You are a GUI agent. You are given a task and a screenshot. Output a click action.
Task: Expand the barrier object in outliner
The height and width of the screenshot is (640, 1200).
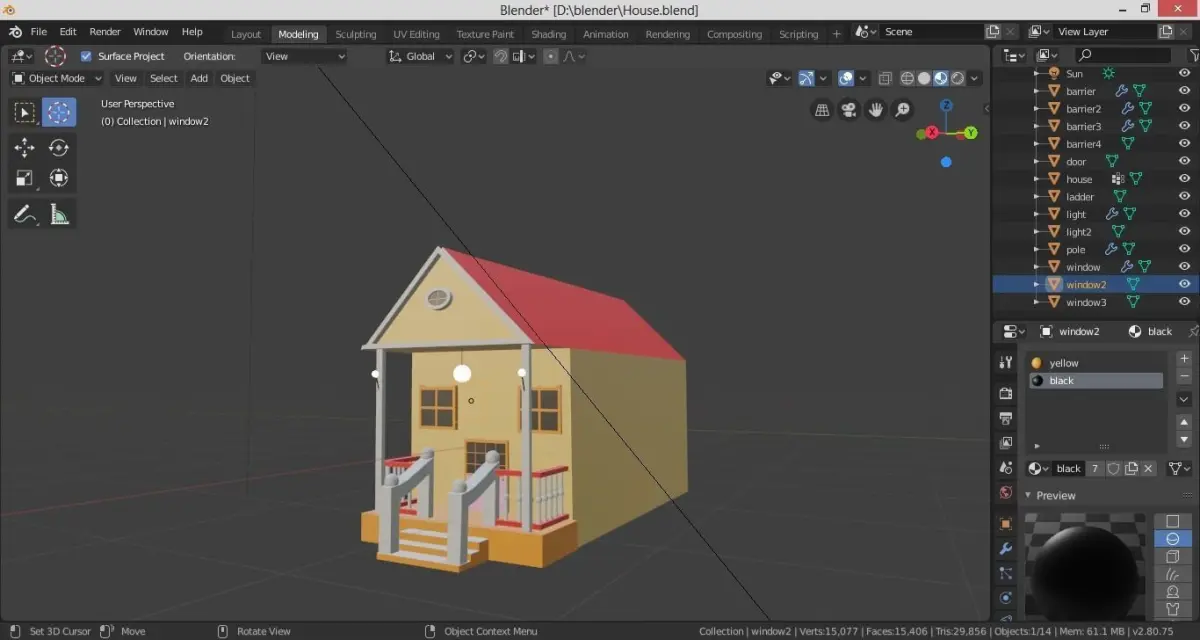[1036, 91]
